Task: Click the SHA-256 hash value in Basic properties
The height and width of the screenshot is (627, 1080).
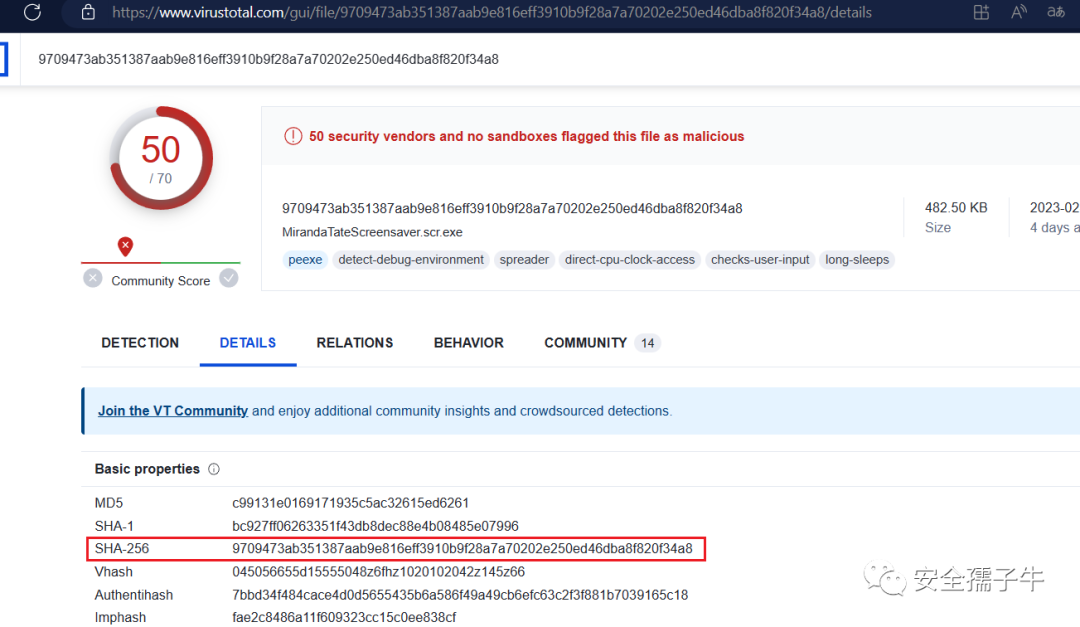Action: 462,548
